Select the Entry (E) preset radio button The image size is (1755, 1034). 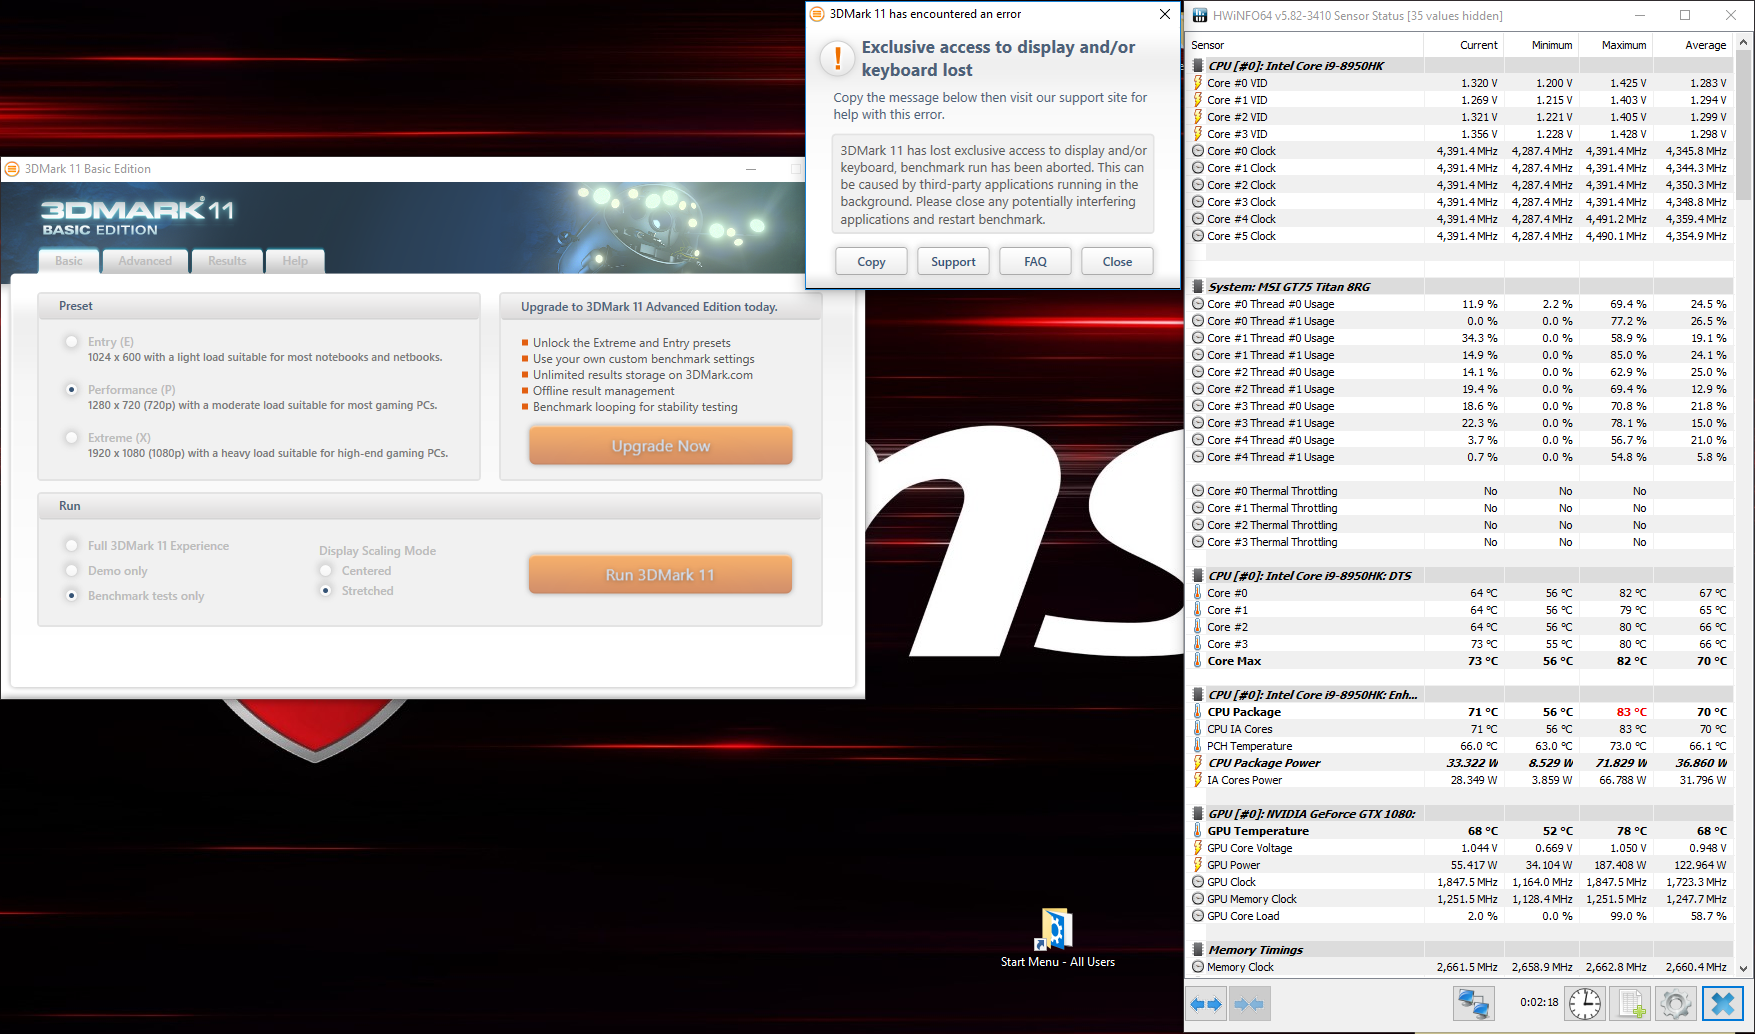[x=71, y=342]
